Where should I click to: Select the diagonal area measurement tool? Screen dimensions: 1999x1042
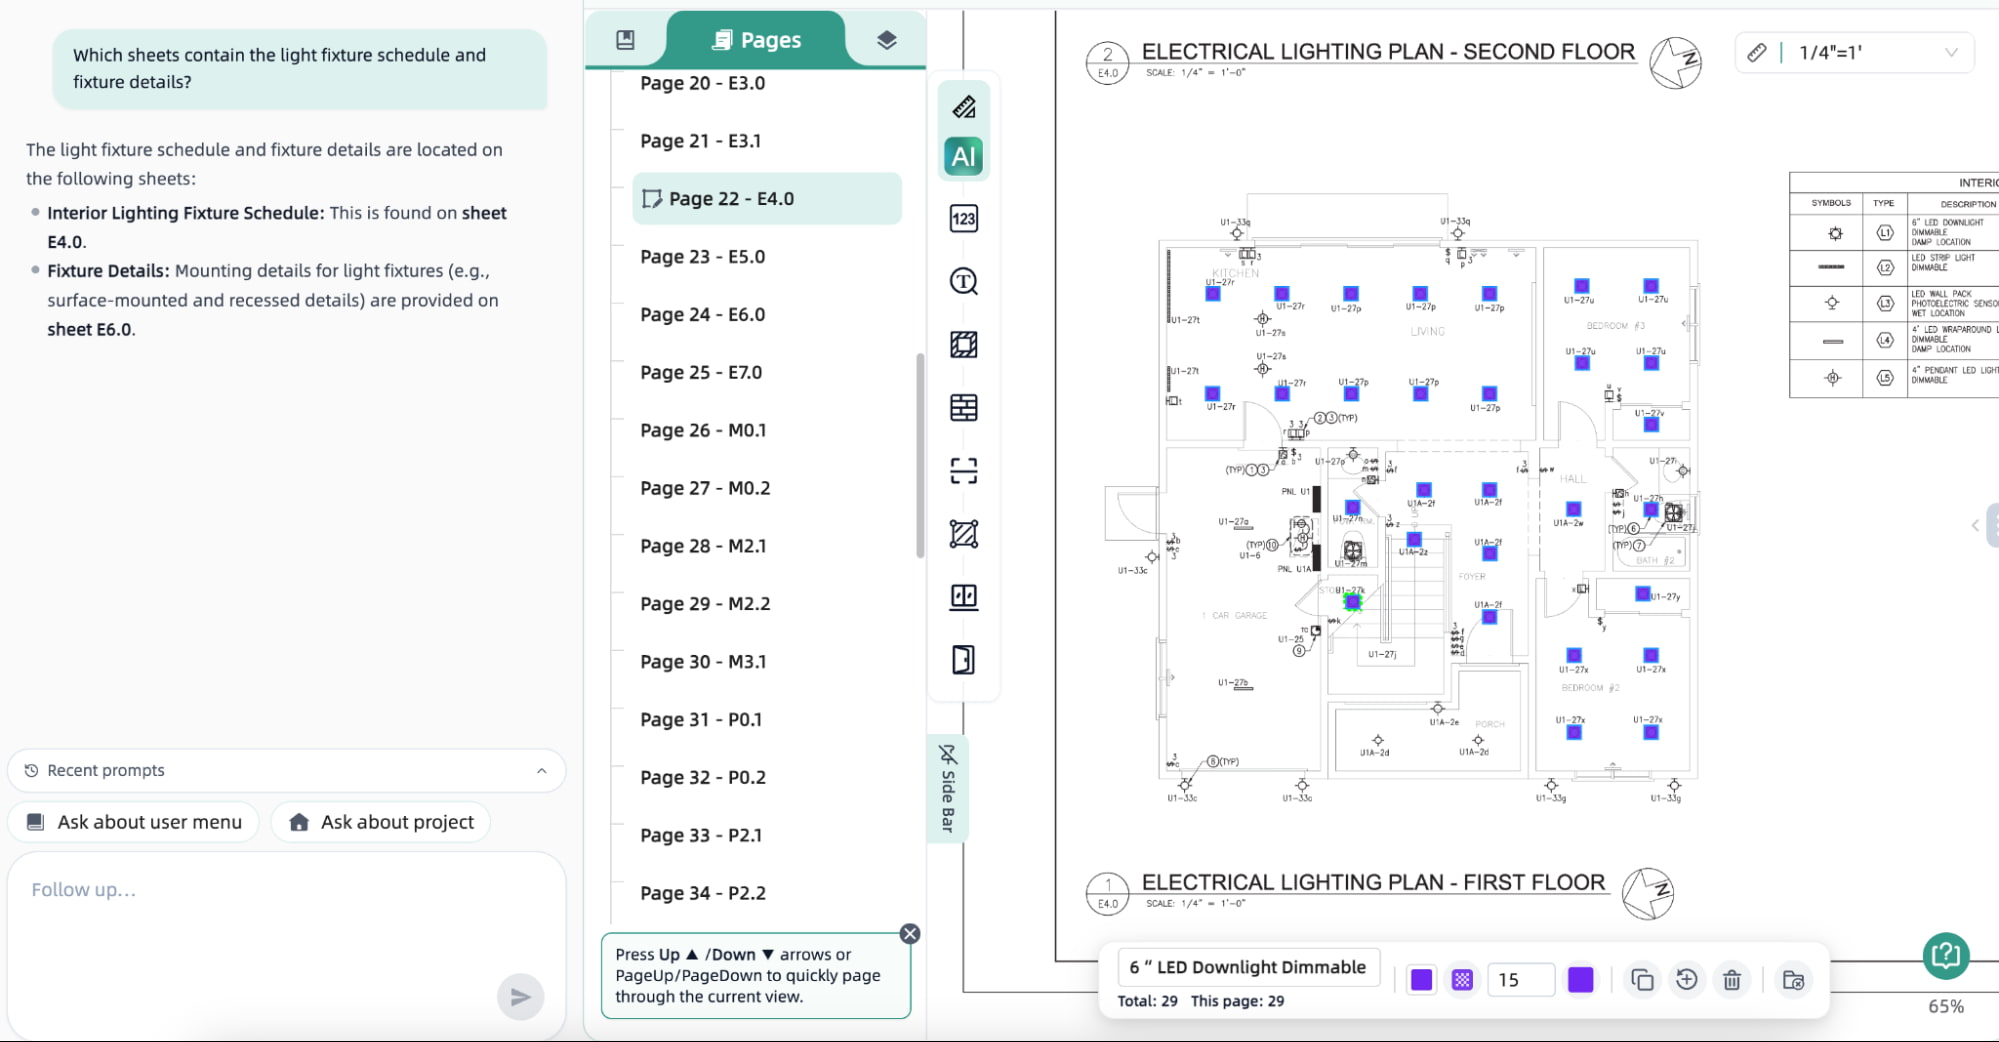coord(964,534)
